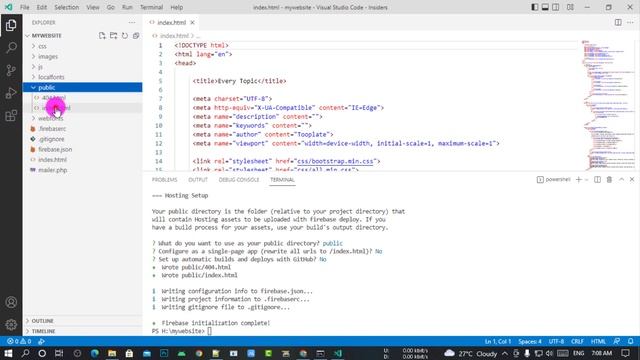The width and height of the screenshot is (640, 360).
Task: Switch to the PROBLEMS panel tab
Action: [x=164, y=180]
